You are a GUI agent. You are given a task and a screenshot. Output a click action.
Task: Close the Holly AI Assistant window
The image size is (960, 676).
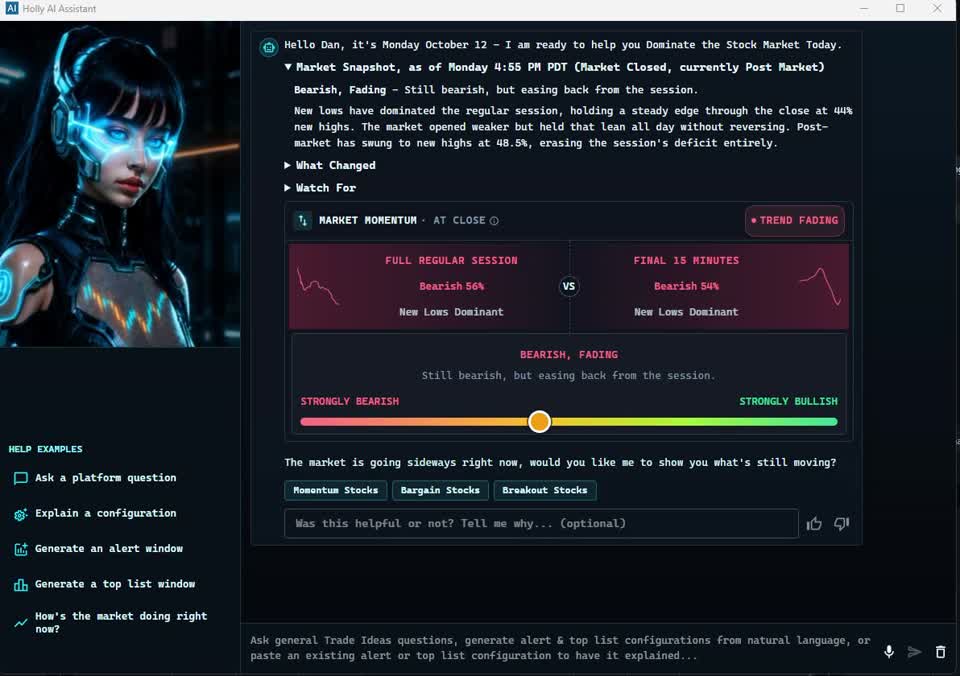coord(937,9)
